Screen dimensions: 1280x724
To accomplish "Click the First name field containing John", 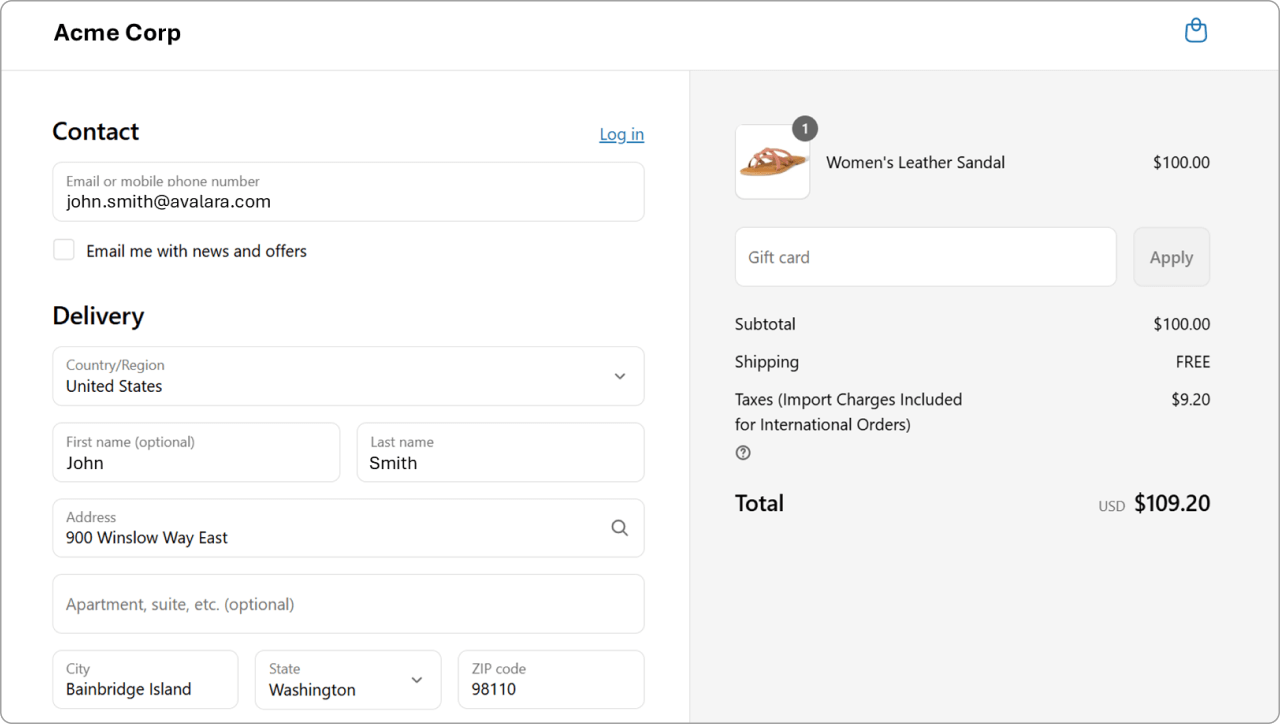I will 196,452.
